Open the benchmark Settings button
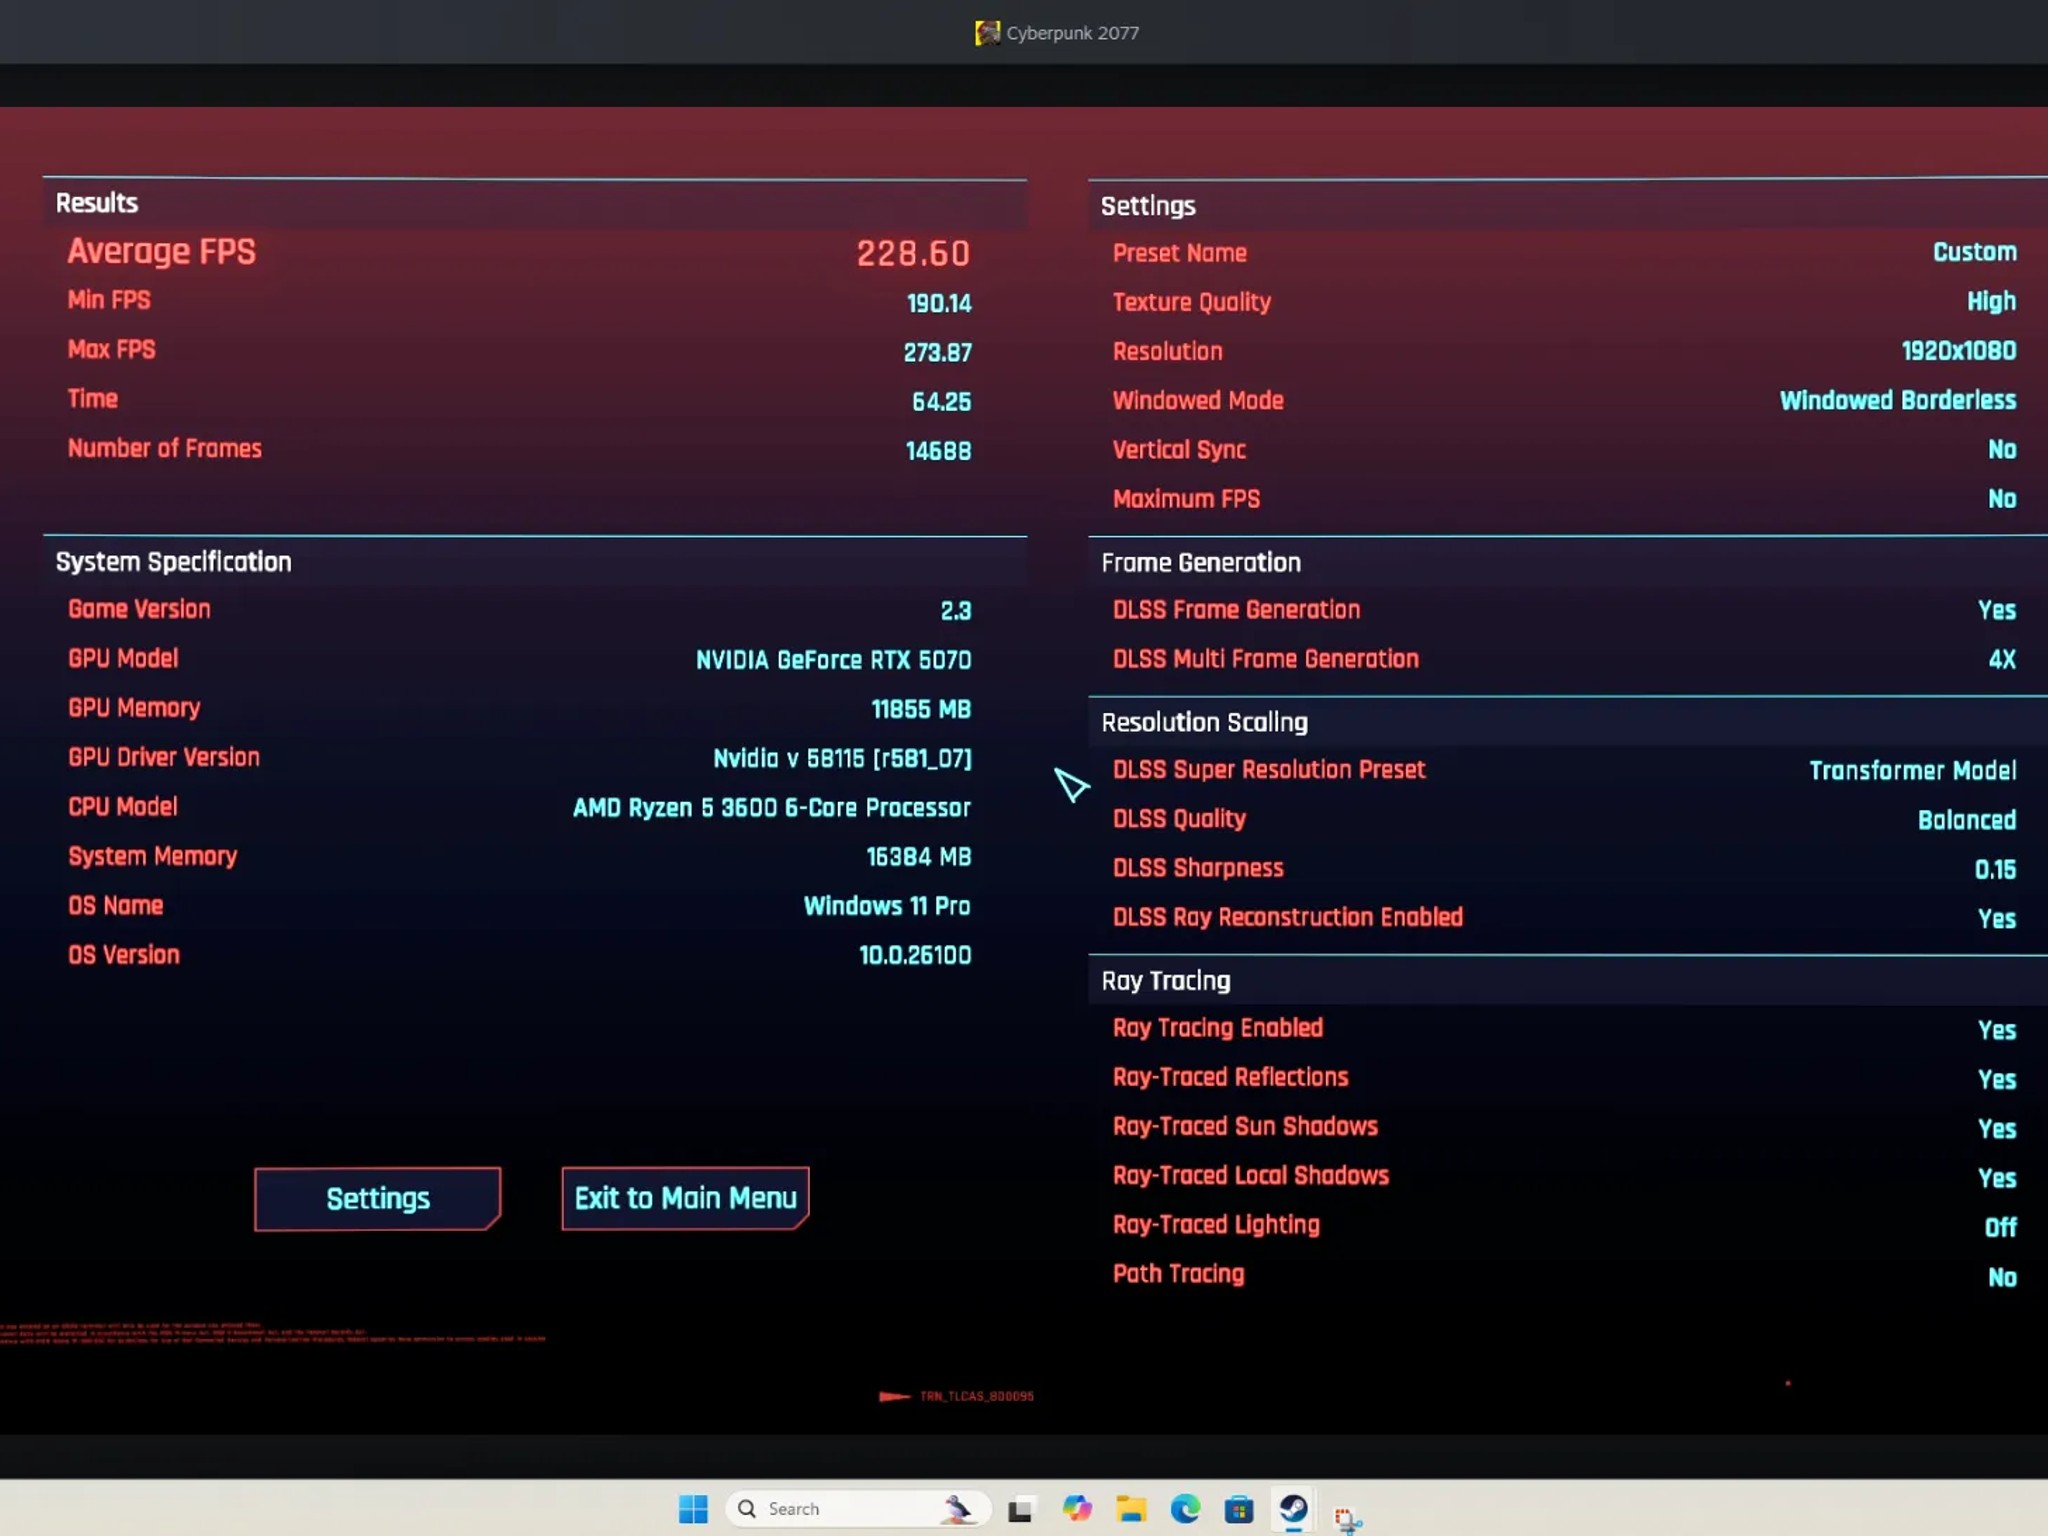Screen dimensions: 2048x1536 click(x=377, y=1198)
